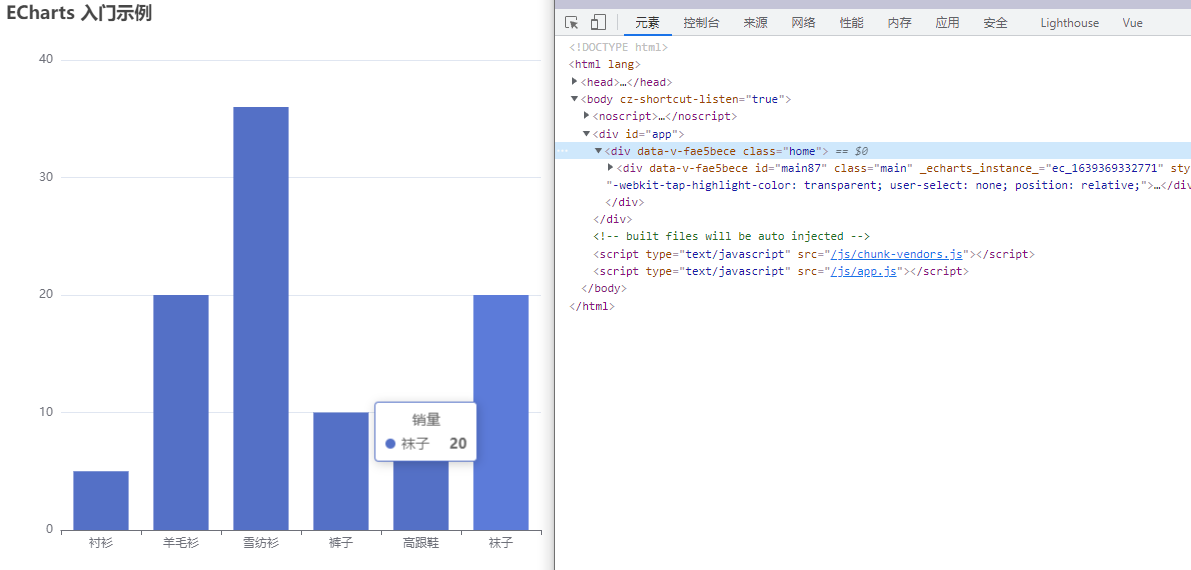
Task: Switch to the 应用 tab
Action: (947, 23)
